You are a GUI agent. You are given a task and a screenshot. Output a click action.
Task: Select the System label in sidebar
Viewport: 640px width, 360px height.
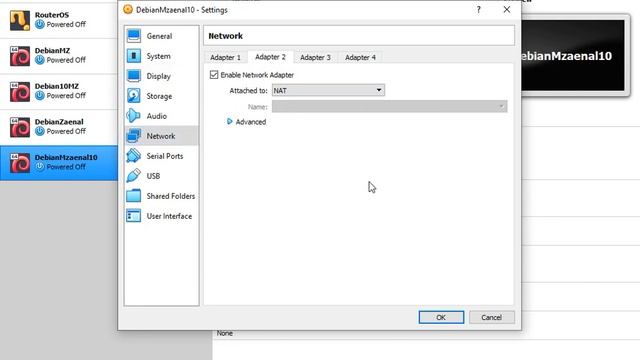click(158, 56)
